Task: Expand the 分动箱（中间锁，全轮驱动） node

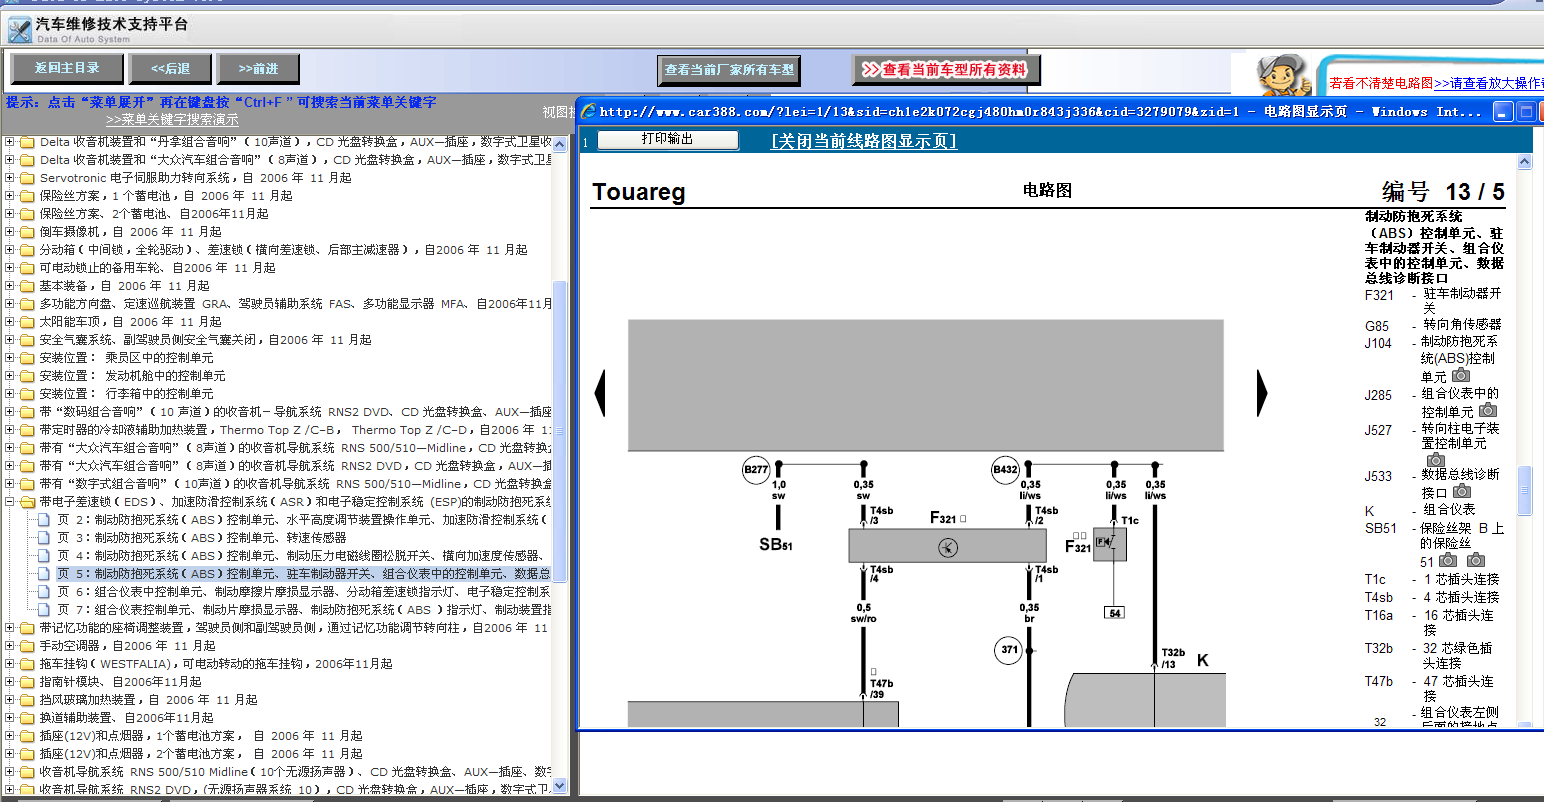Action: click(9, 250)
